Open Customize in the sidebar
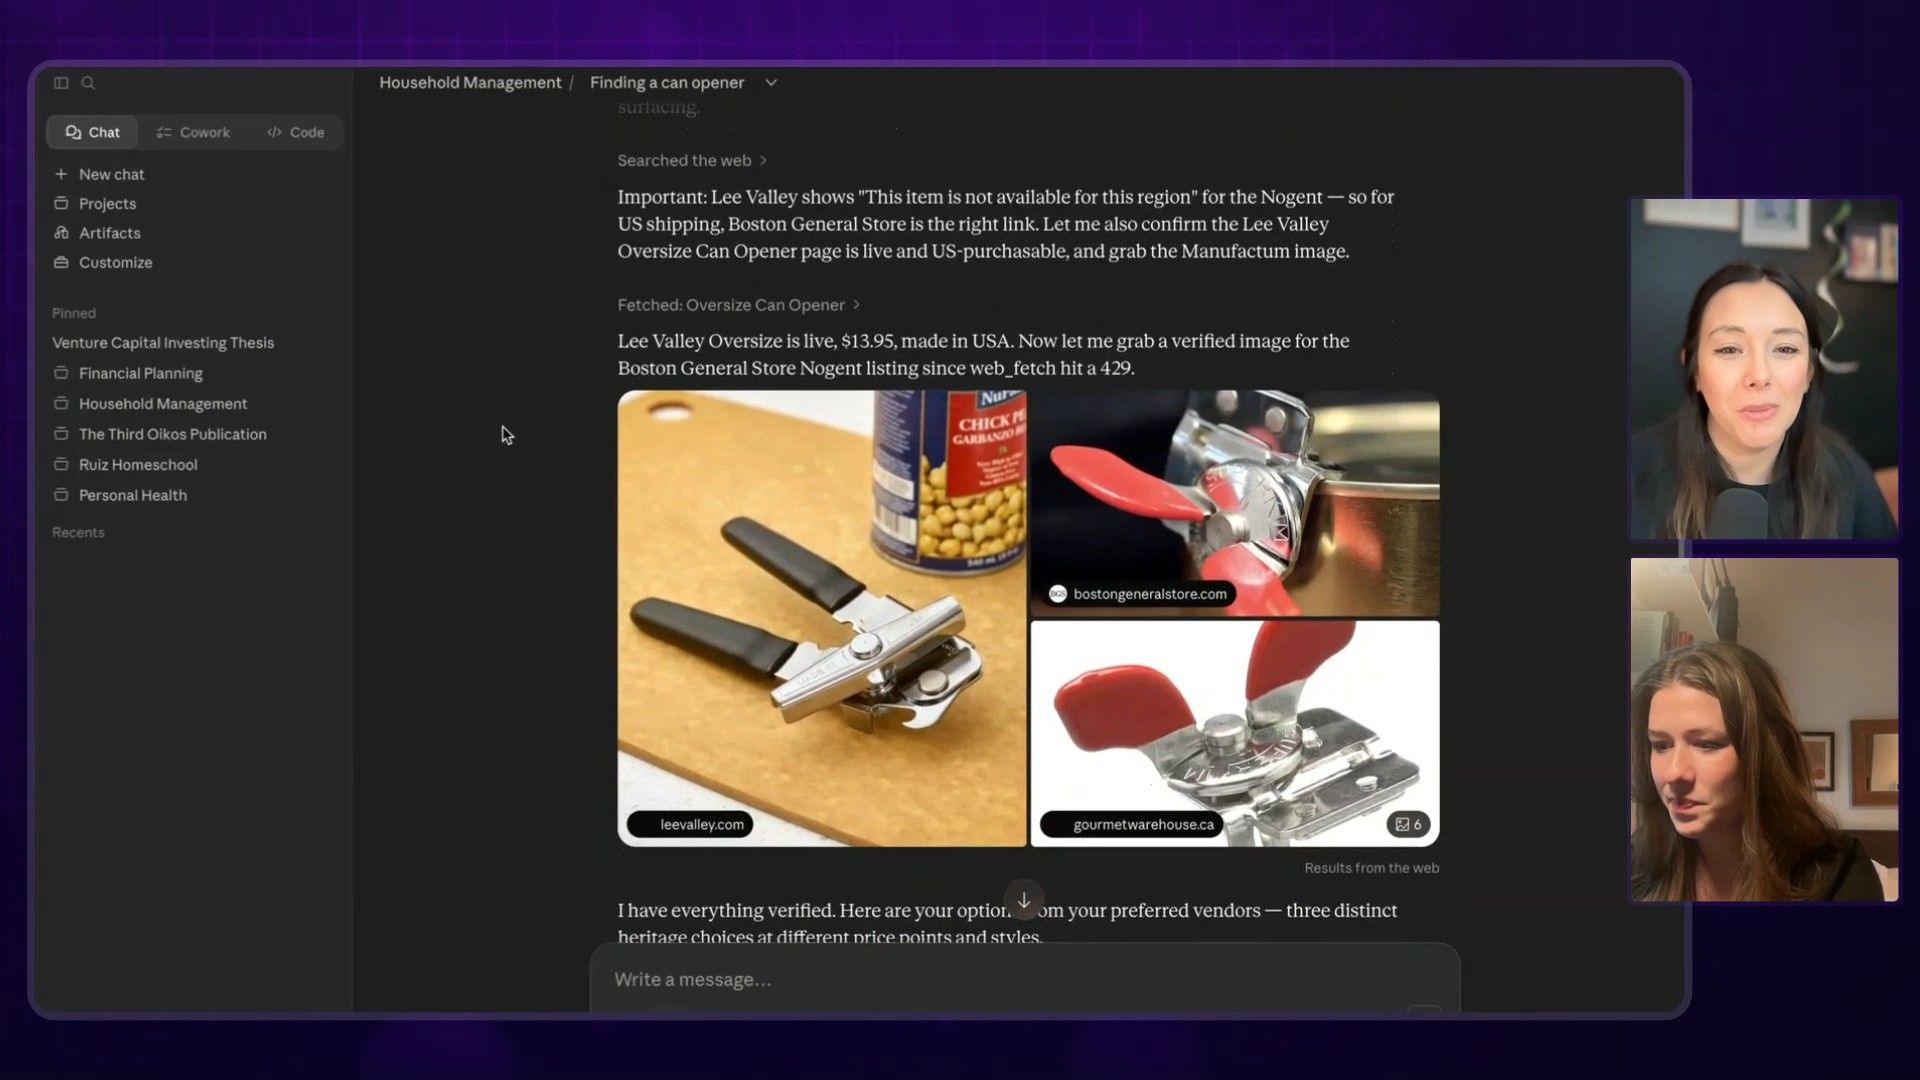 [115, 262]
